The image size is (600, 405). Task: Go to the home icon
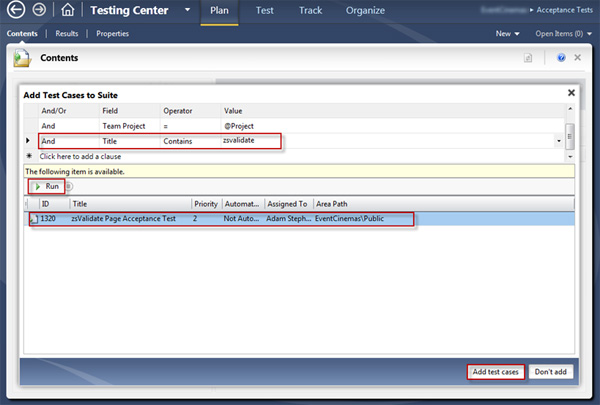click(67, 13)
